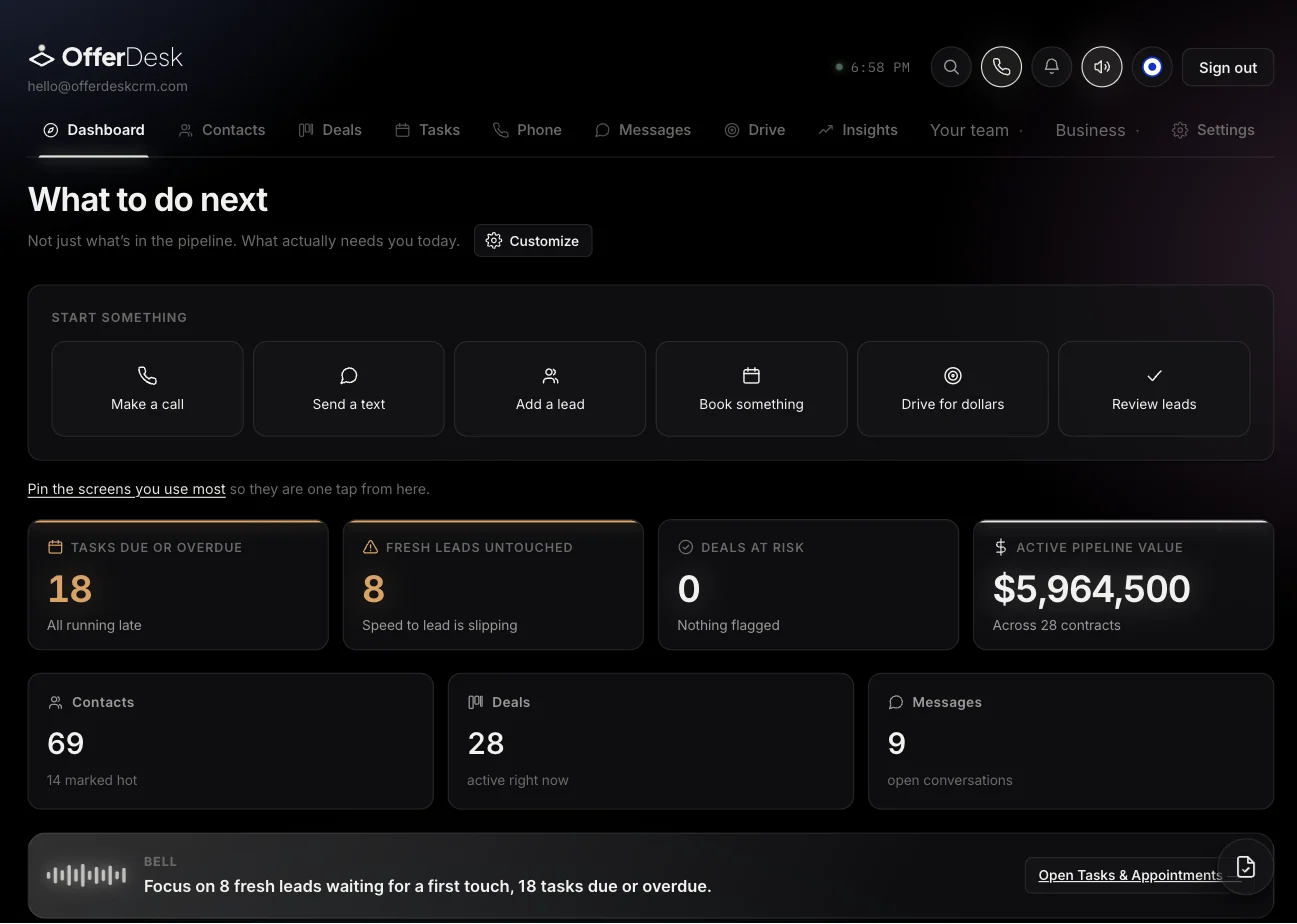
Task: Open the Messages tab
Action: point(643,130)
